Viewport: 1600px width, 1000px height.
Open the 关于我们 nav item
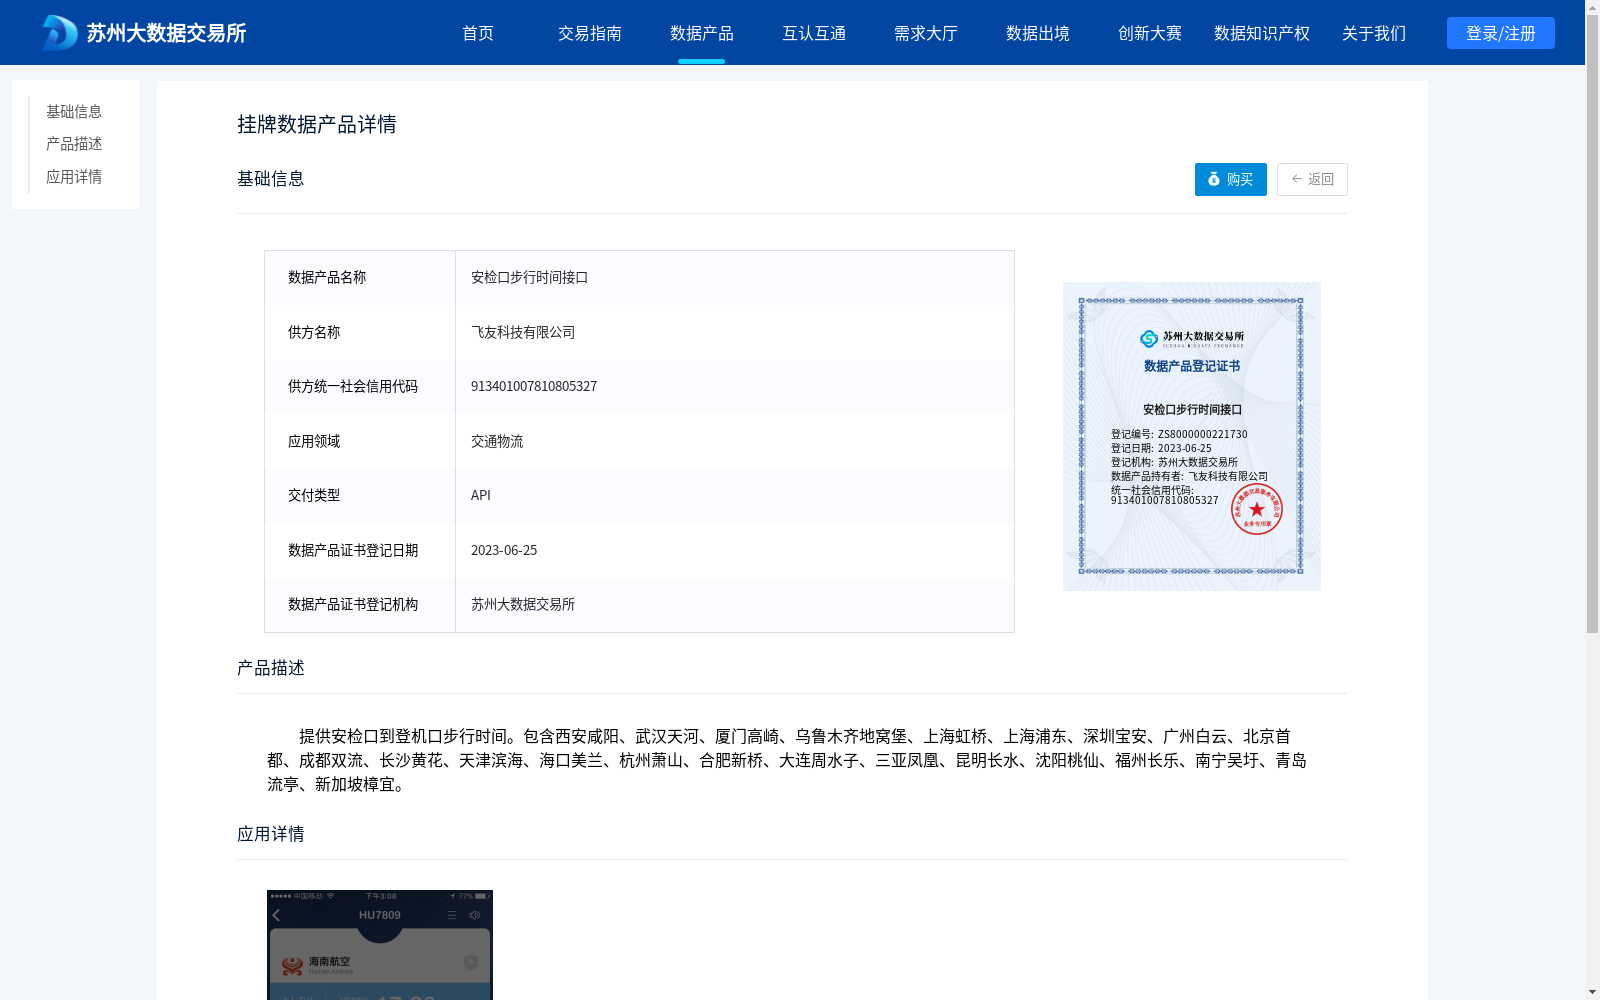coord(1374,33)
